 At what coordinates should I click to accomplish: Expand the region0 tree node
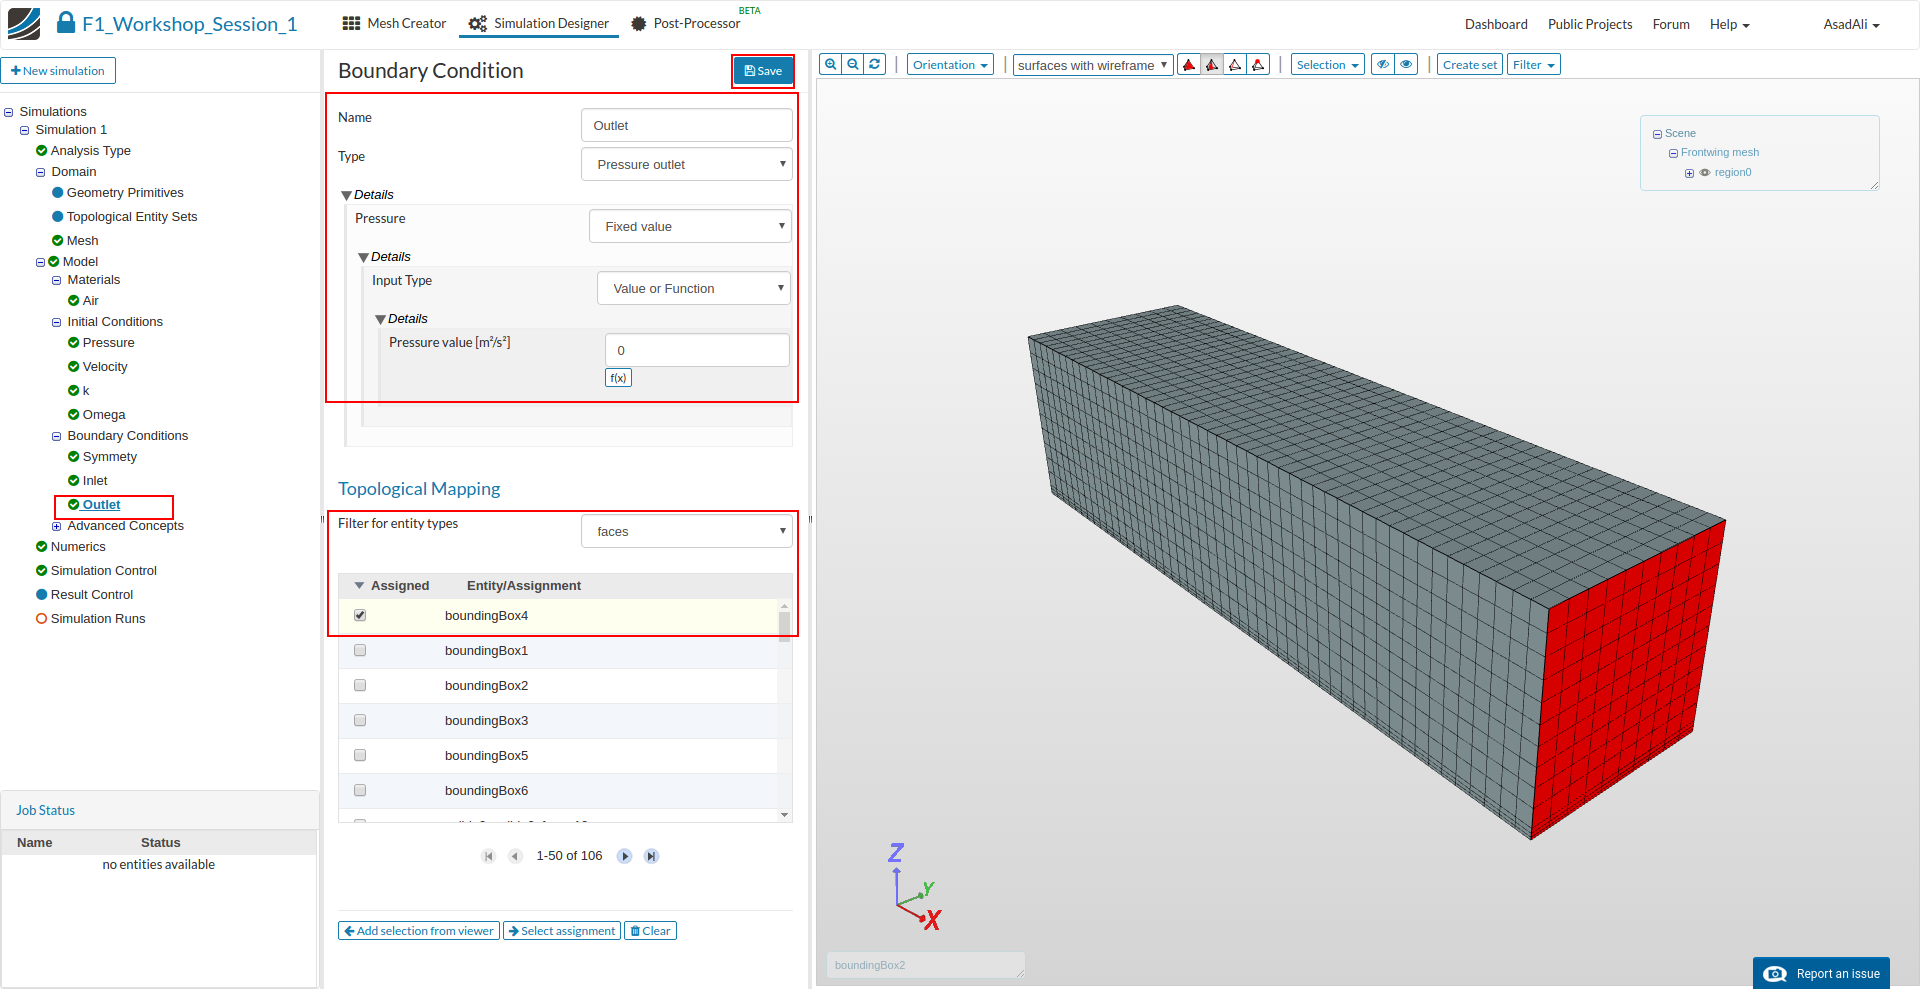pos(1690,173)
